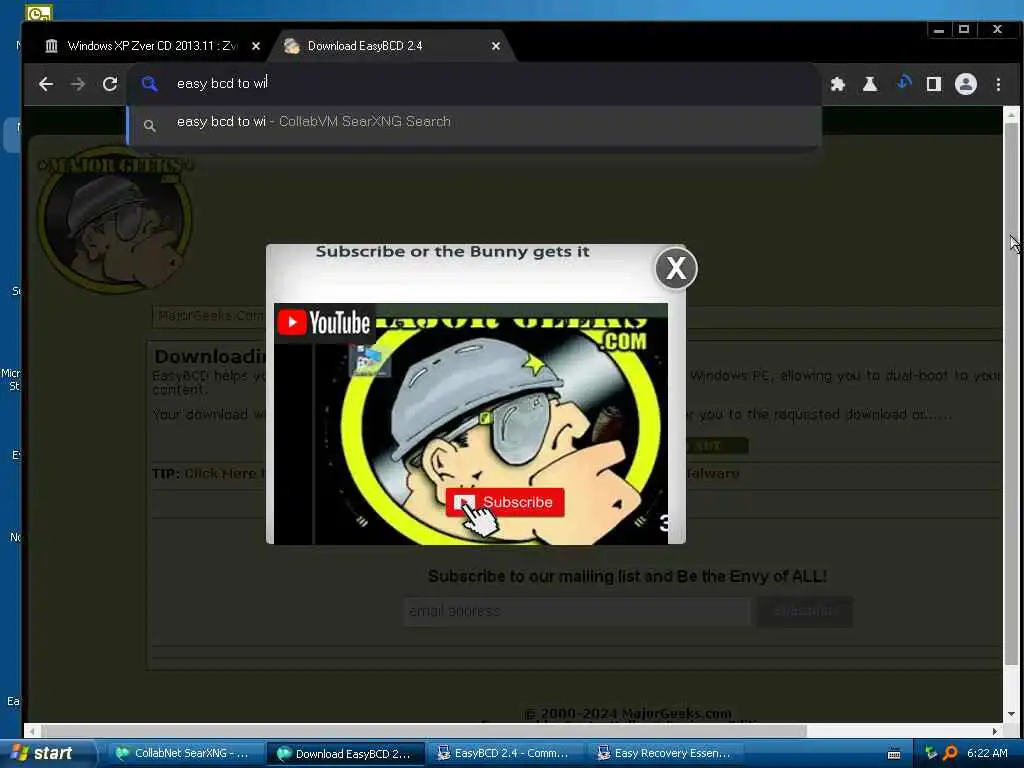The image size is (1024, 768).
Task: Click the horizontal scroll-right arrow
Action: coord(995,731)
